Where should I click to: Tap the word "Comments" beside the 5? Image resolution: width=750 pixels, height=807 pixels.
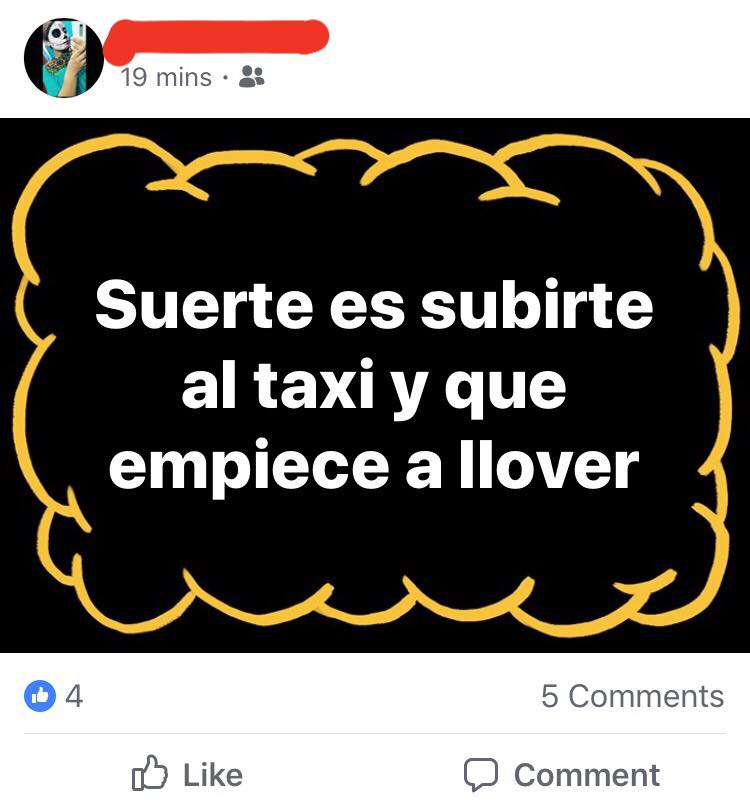tap(647, 696)
